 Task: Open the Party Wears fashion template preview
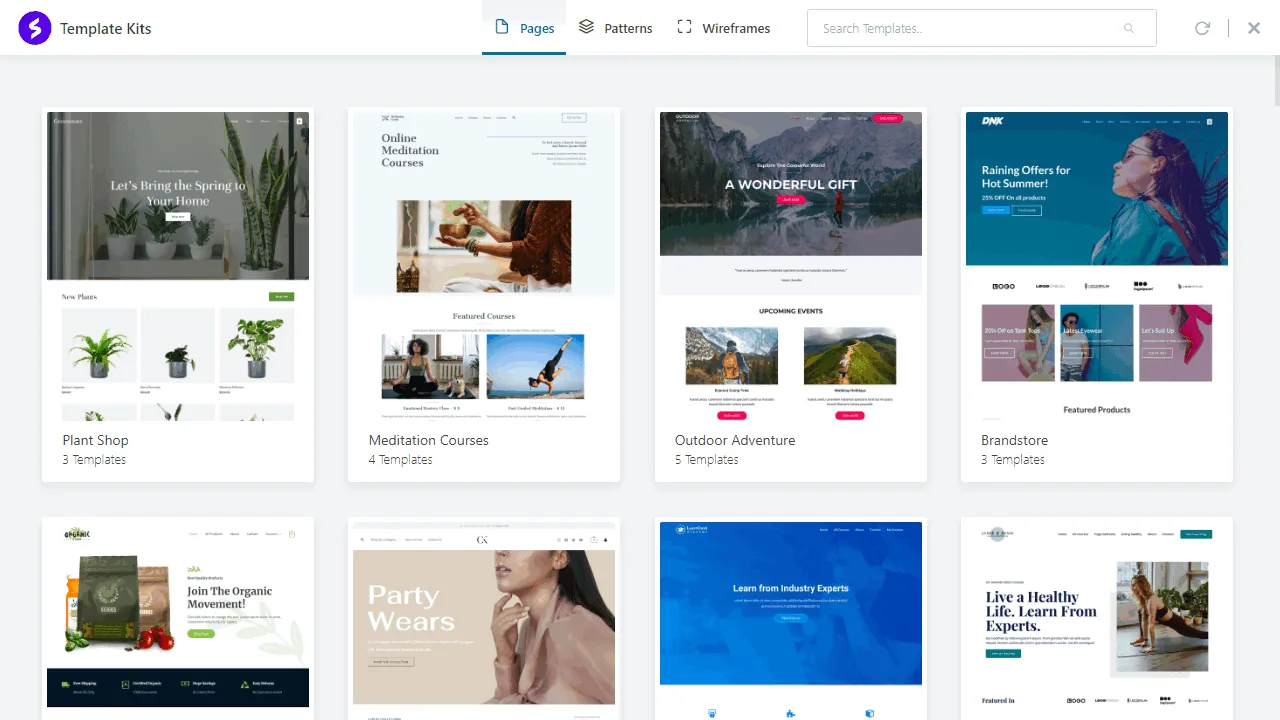[484, 620]
